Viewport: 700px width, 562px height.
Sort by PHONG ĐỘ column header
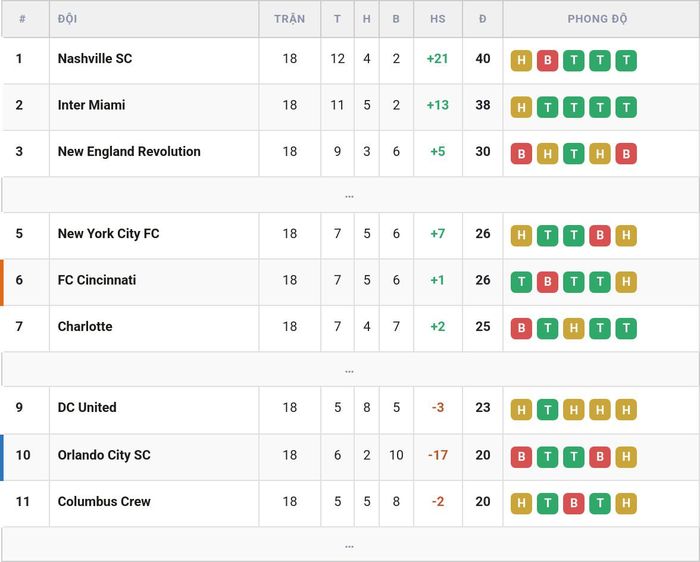click(597, 19)
